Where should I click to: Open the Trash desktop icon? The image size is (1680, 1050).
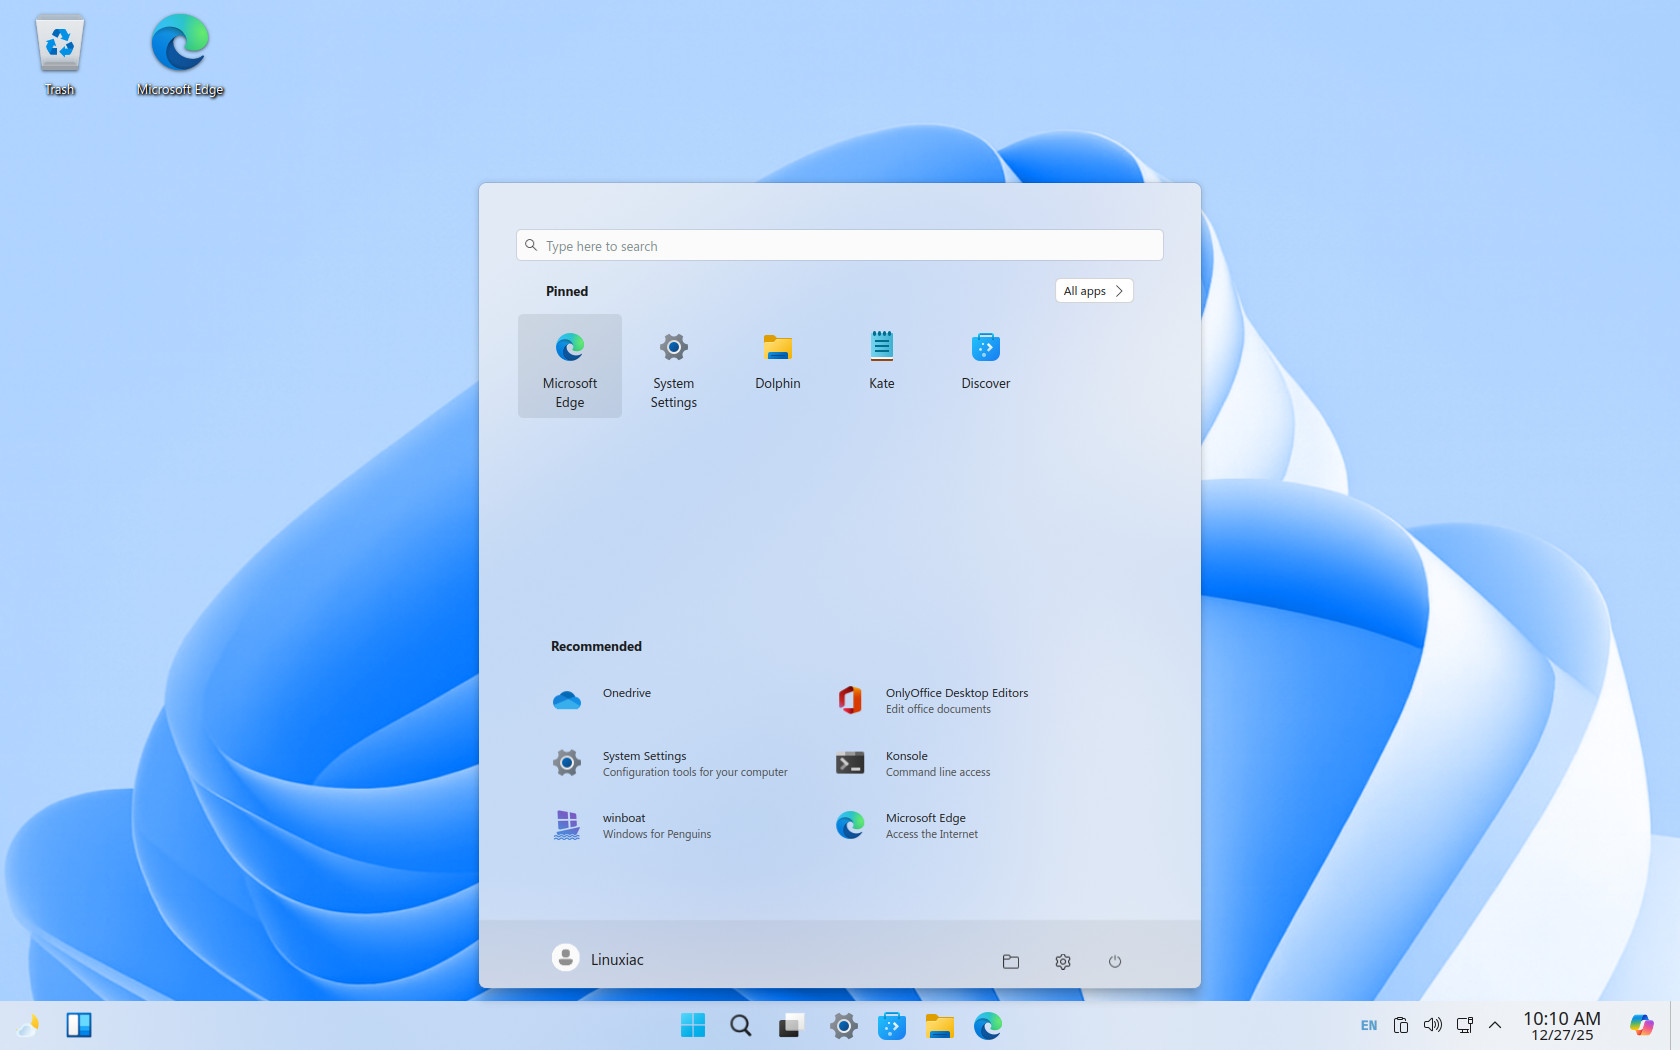click(60, 56)
